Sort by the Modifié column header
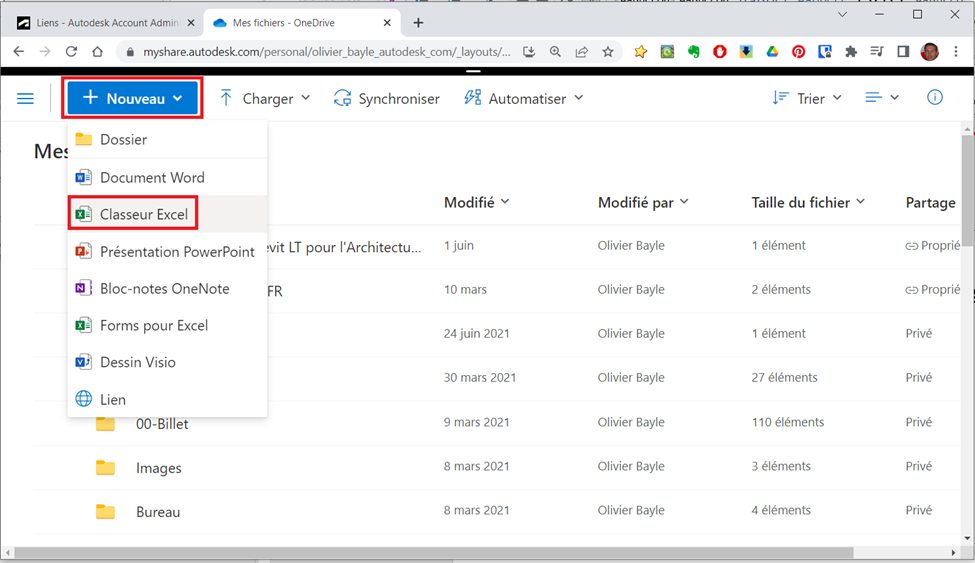 pyautogui.click(x=476, y=202)
